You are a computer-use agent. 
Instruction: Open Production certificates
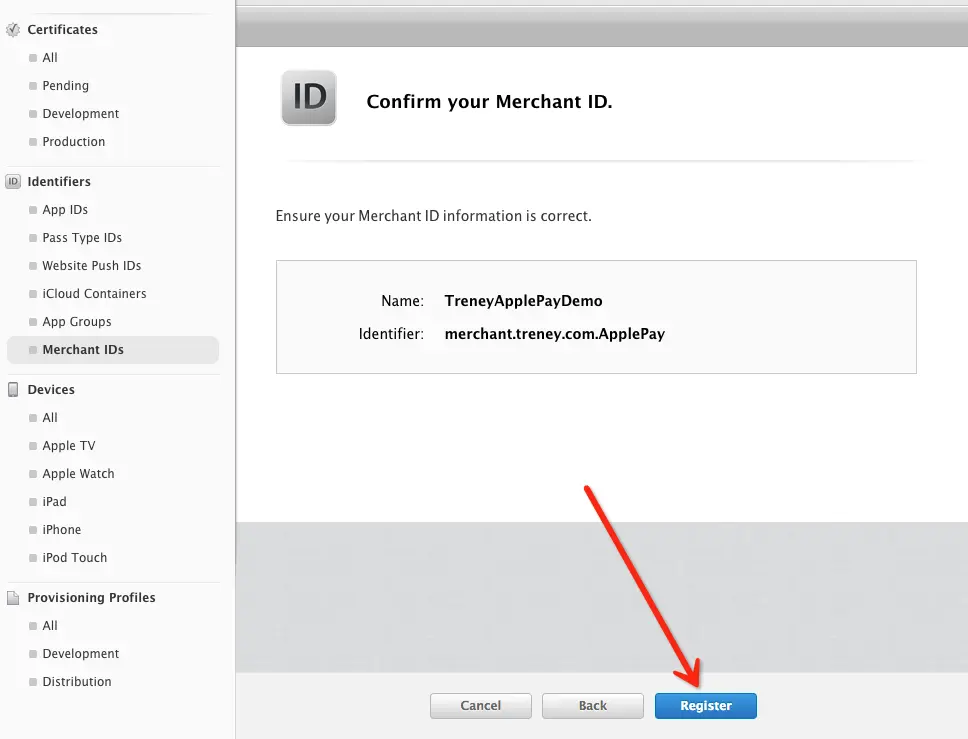73,141
